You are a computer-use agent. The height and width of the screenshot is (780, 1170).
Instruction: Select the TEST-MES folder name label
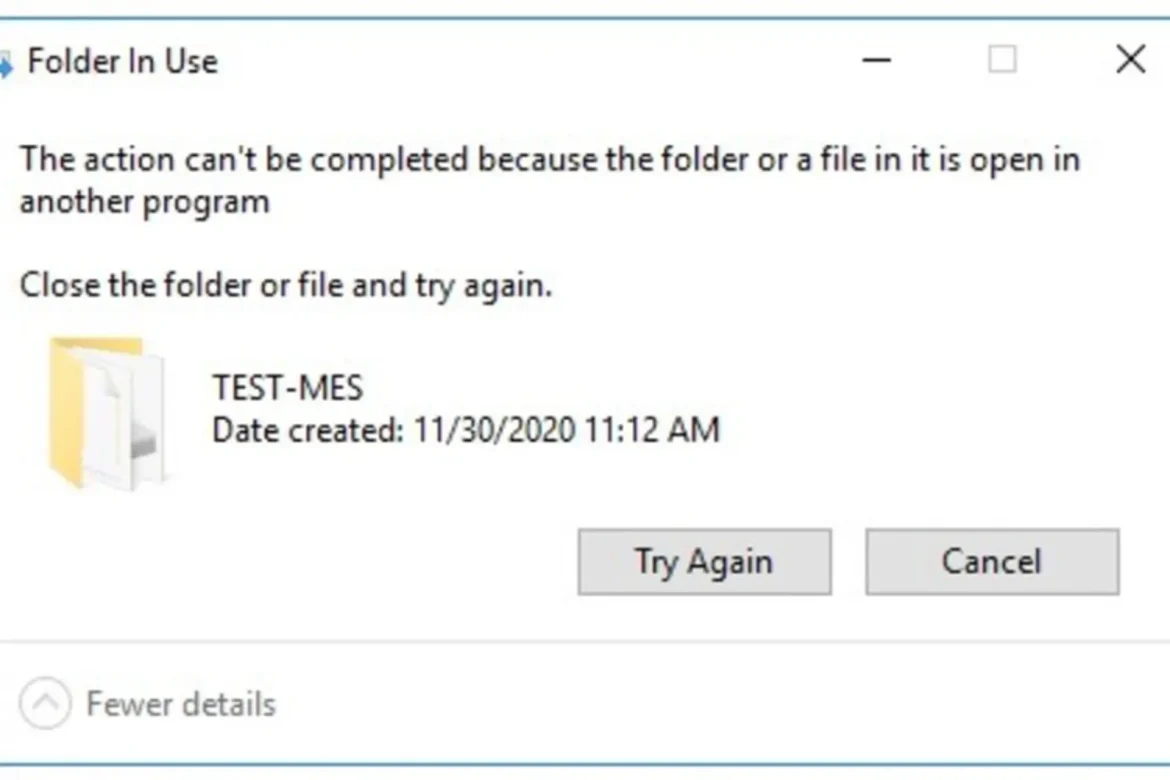[288, 388]
